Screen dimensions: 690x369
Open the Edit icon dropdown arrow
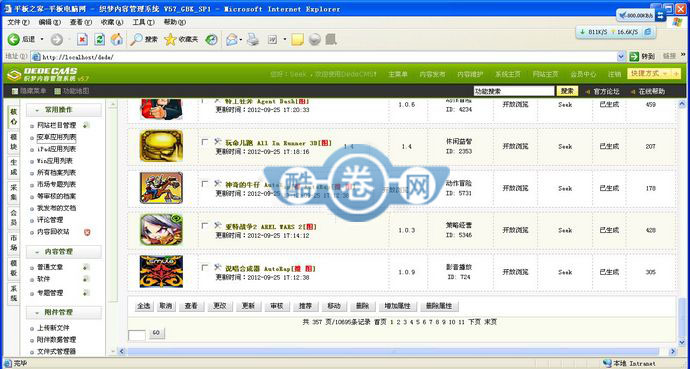point(285,40)
